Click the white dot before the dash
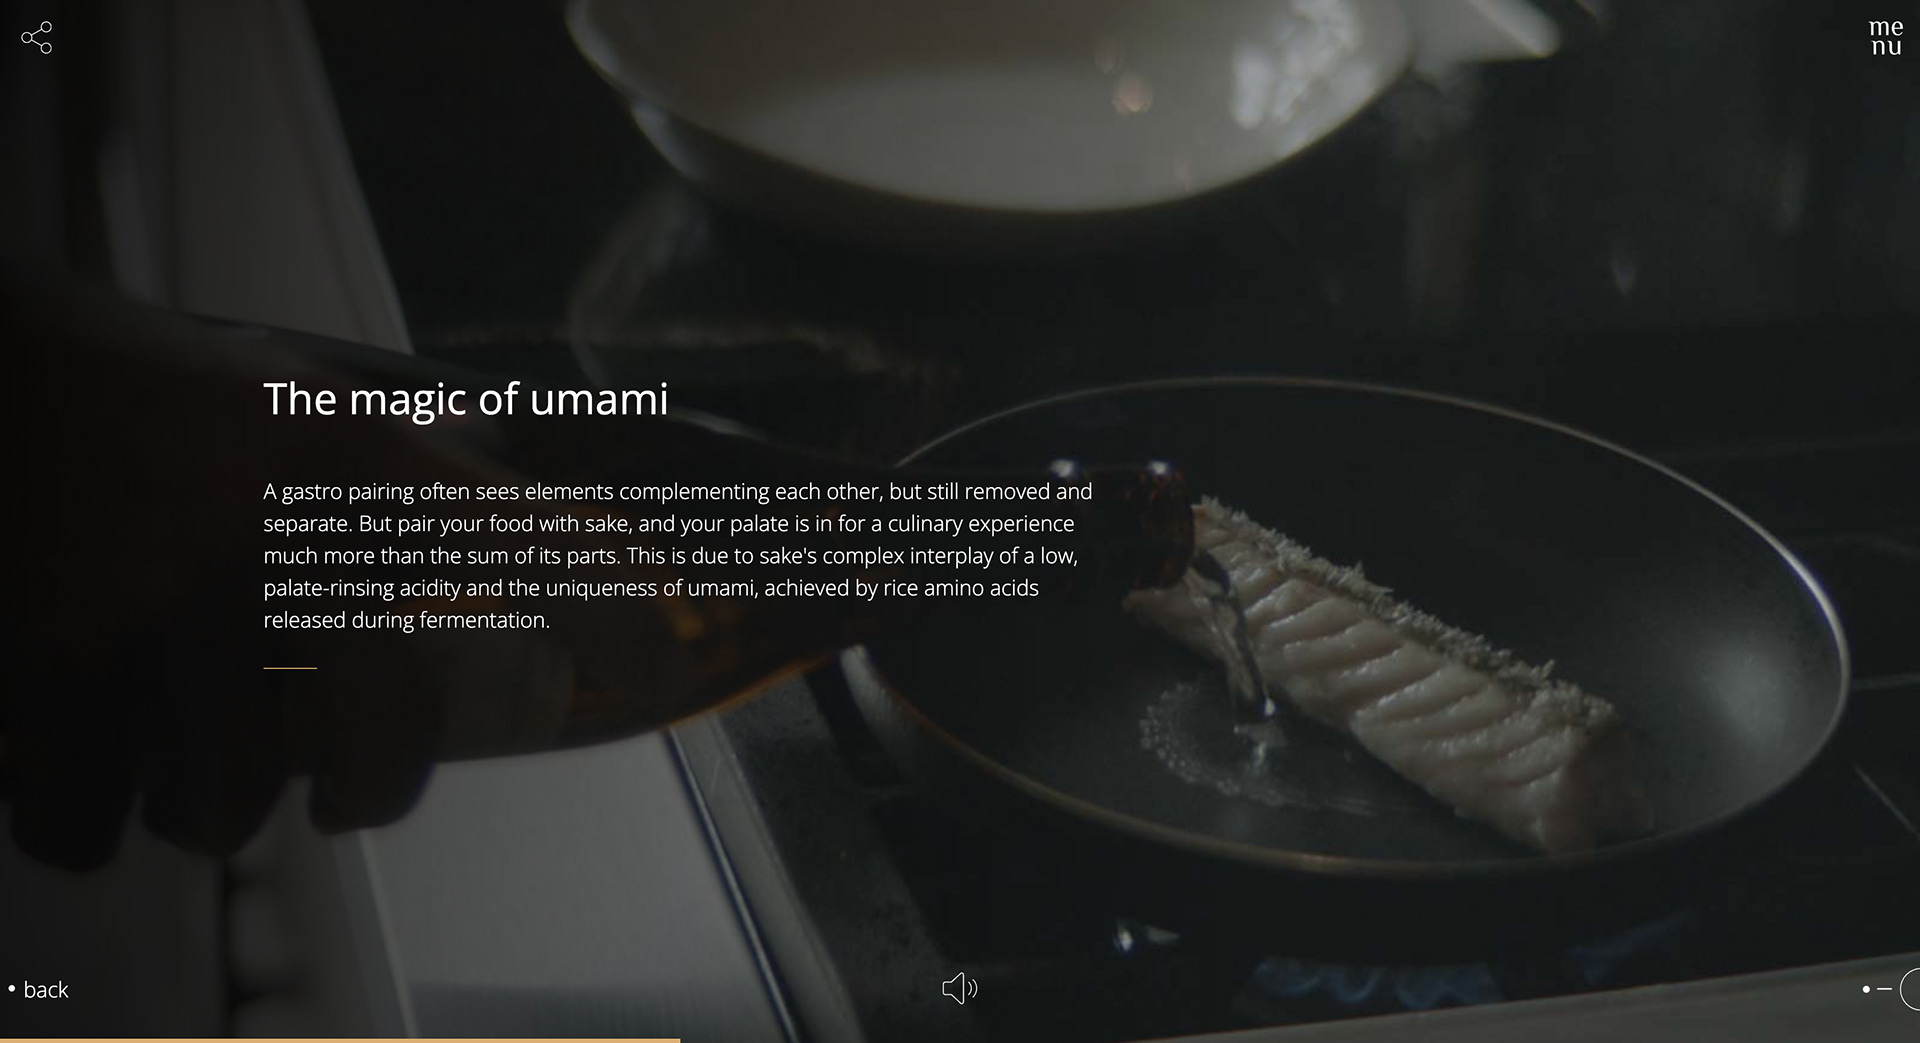This screenshot has width=1920, height=1043. 1866,989
